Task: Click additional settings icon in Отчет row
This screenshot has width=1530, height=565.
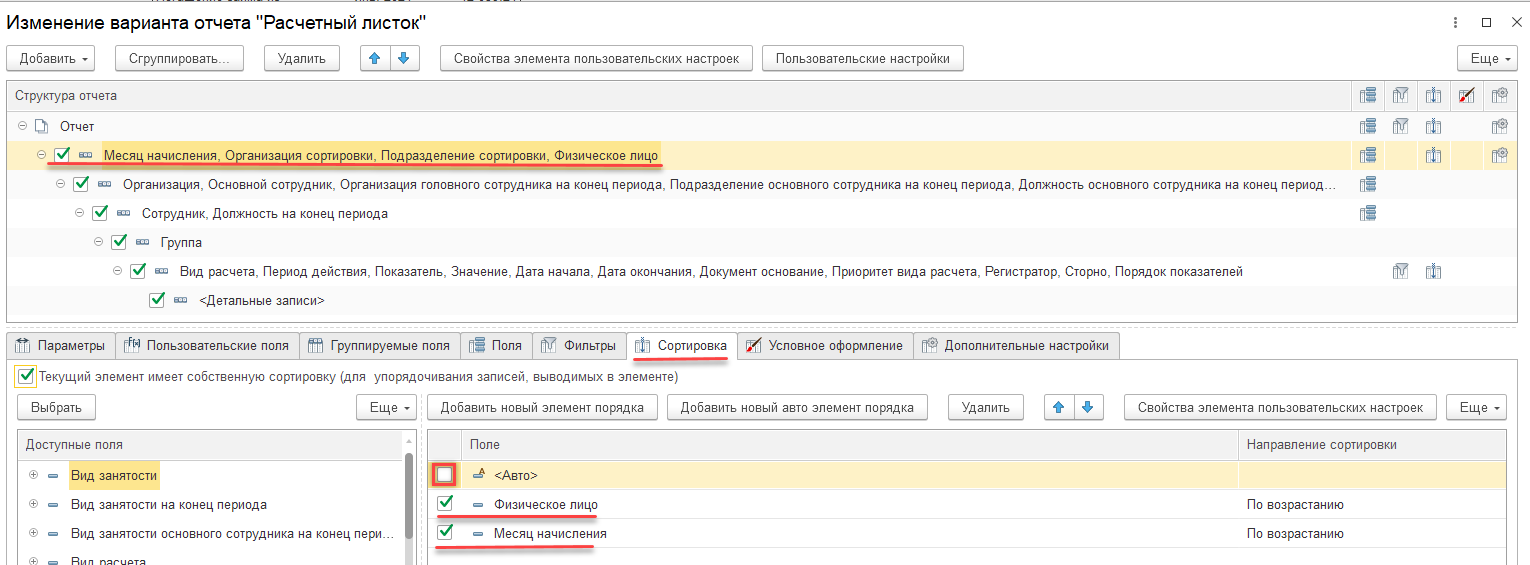Action: pyautogui.click(x=1499, y=127)
